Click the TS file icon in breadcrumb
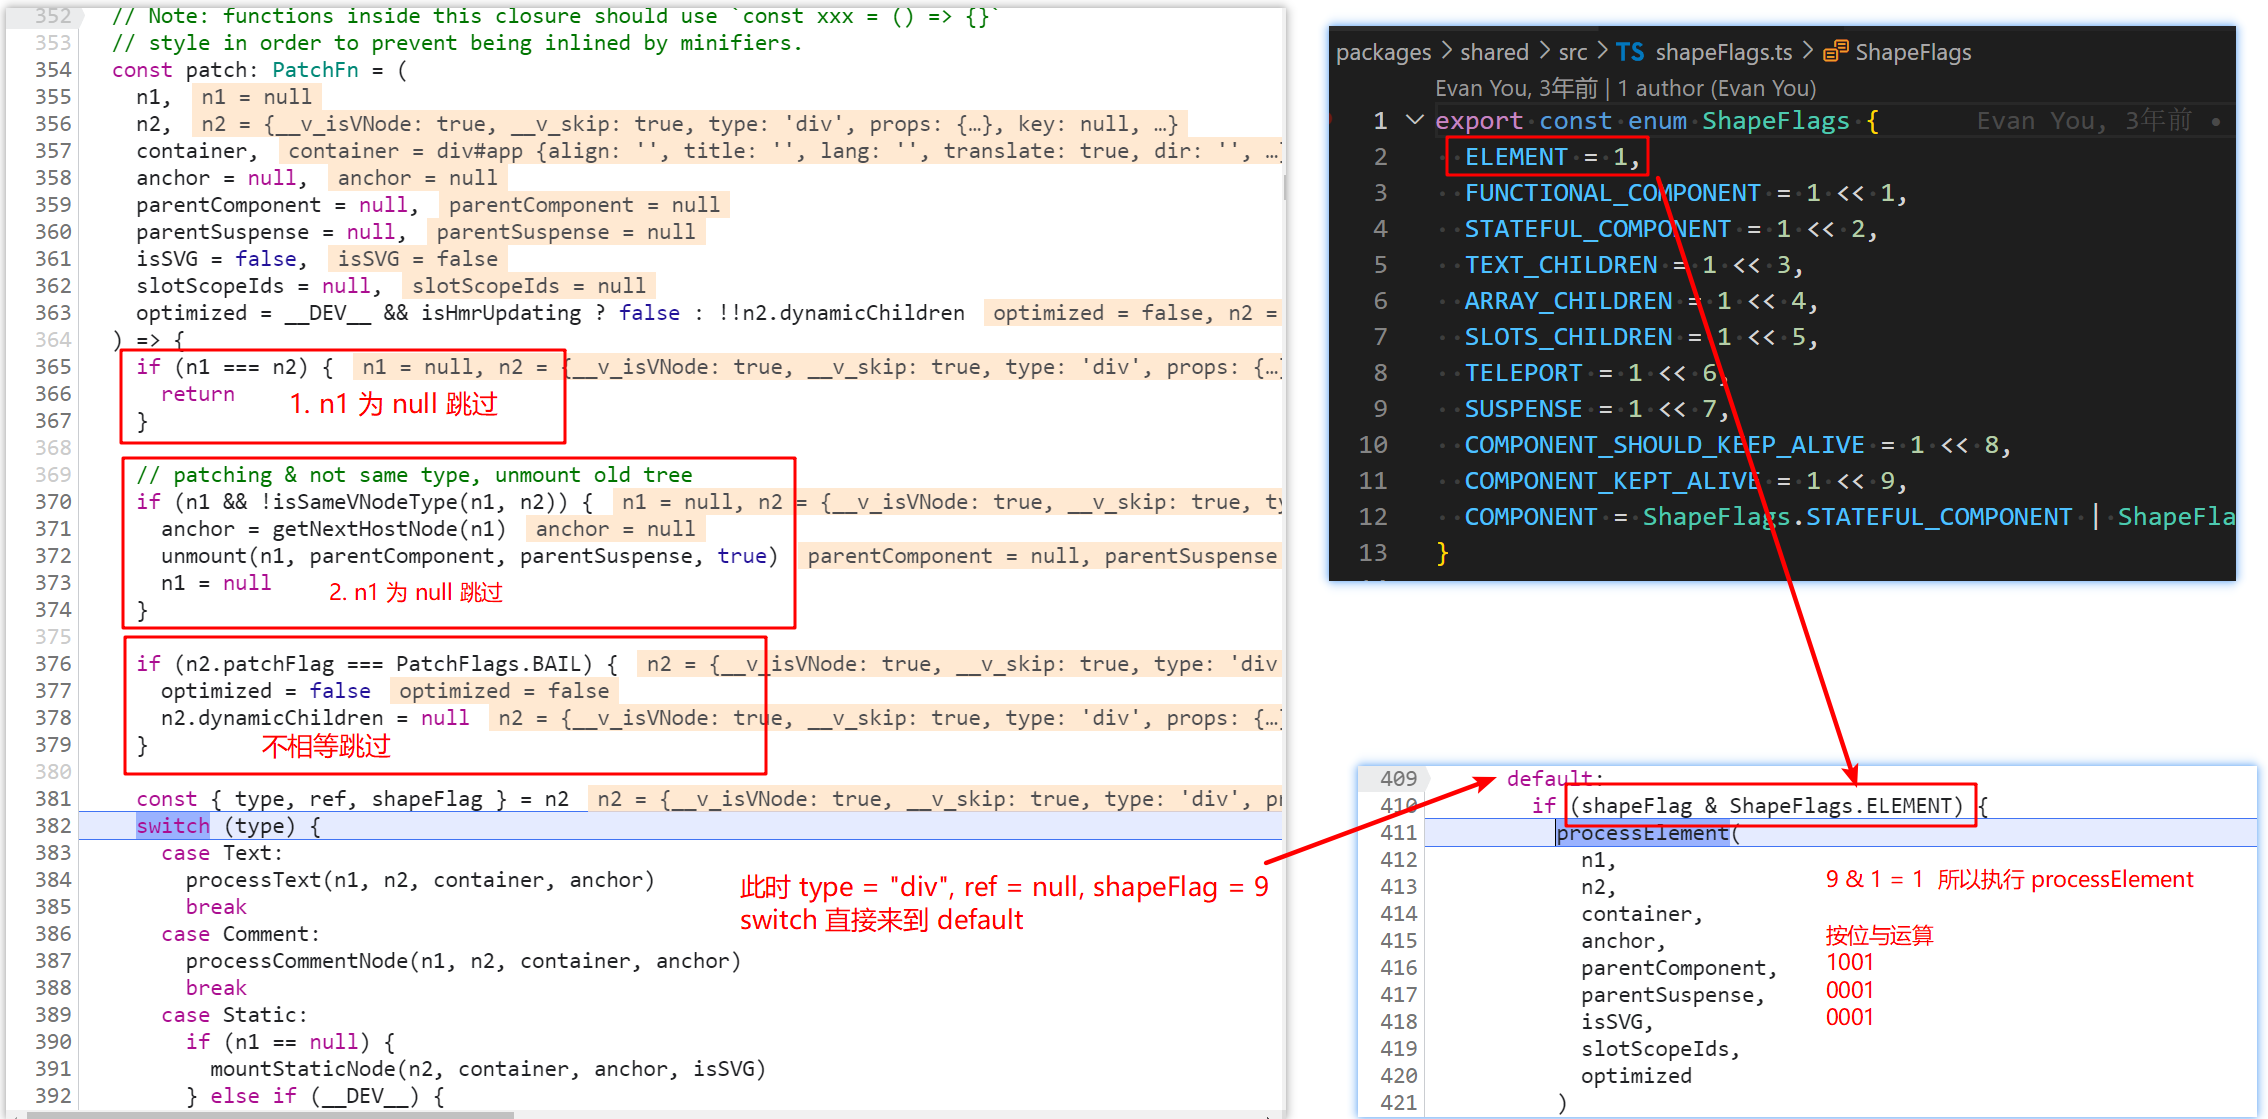The width and height of the screenshot is (2268, 1119). click(1629, 52)
